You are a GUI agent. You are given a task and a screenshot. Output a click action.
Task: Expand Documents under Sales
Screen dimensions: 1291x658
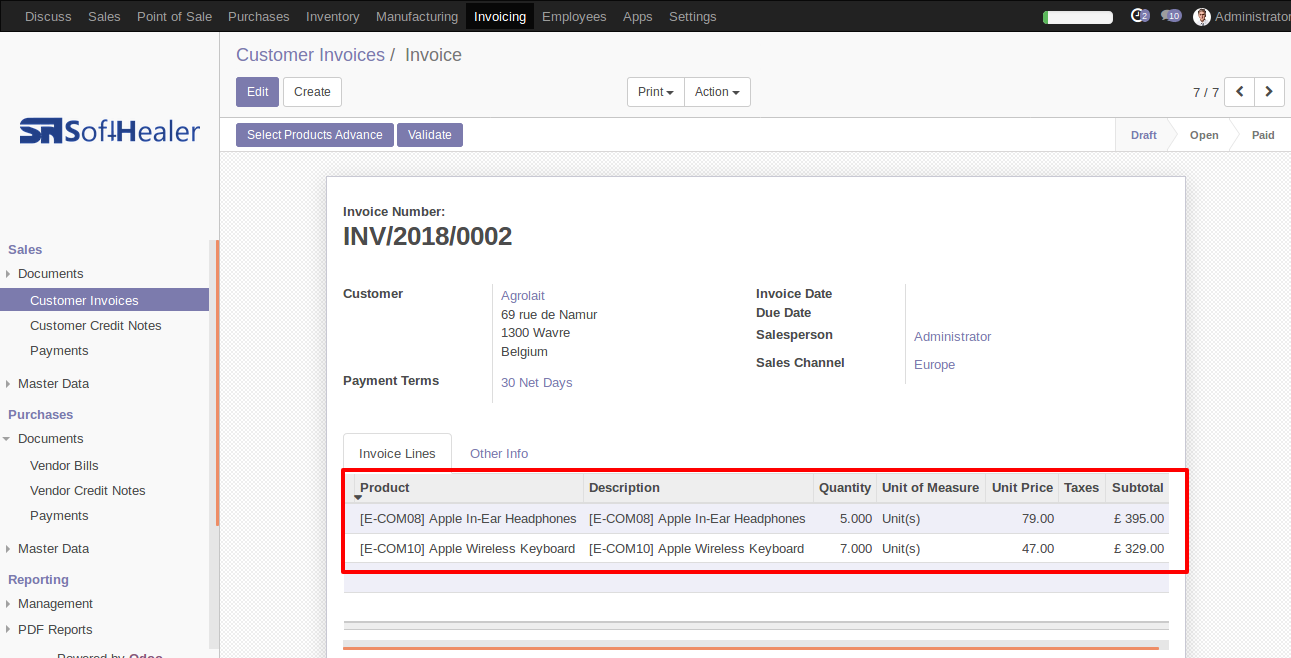click(50, 274)
